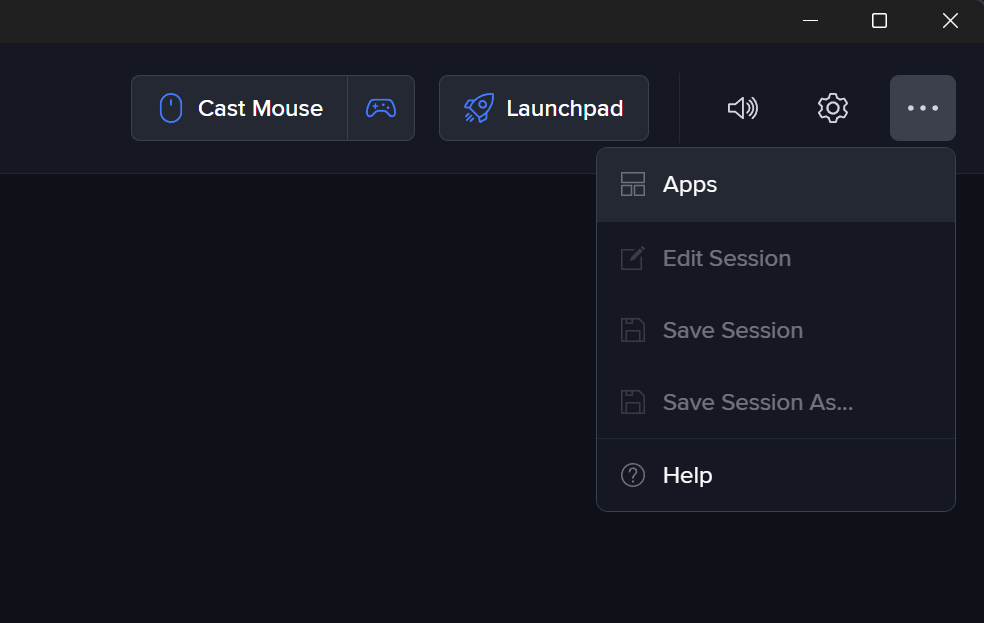Switch to gamepad controller casting mode
The image size is (984, 623).
[381, 108]
